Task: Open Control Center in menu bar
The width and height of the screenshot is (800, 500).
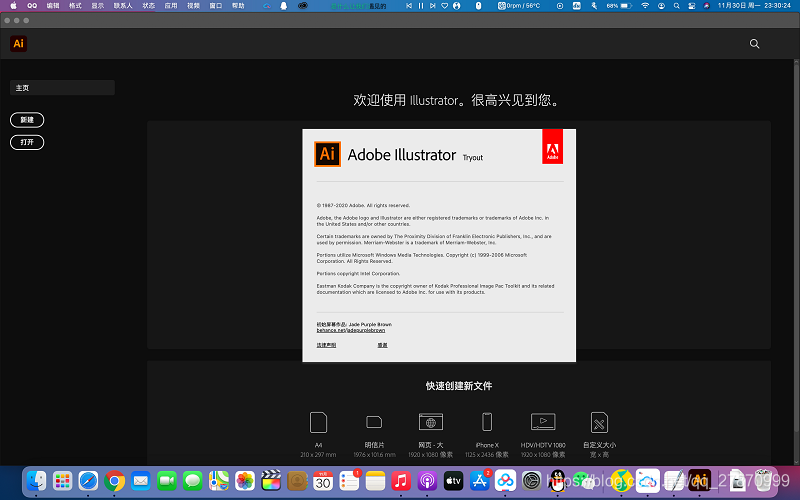Action: (x=692, y=6)
